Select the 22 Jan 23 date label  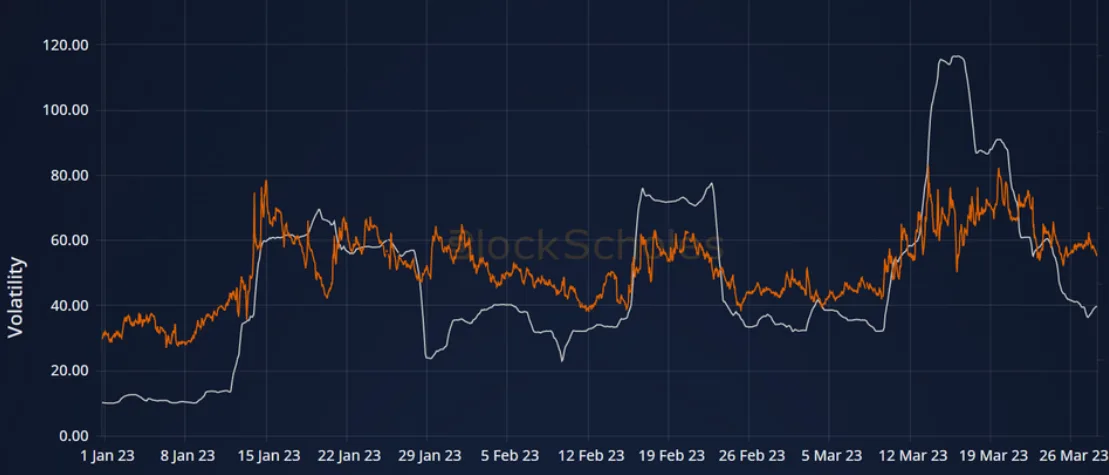click(x=347, y=455)
